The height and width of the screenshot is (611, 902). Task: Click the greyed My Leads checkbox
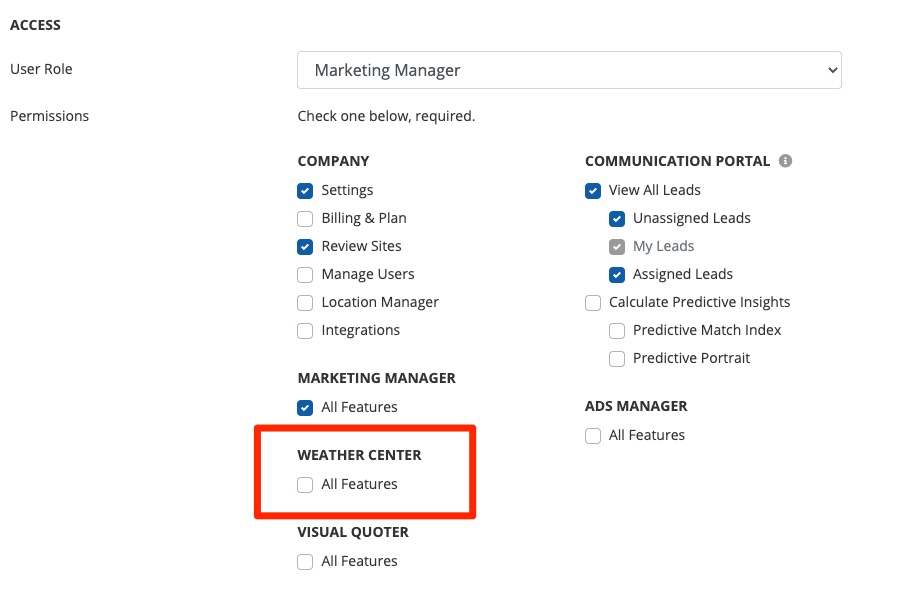(617, 246)
